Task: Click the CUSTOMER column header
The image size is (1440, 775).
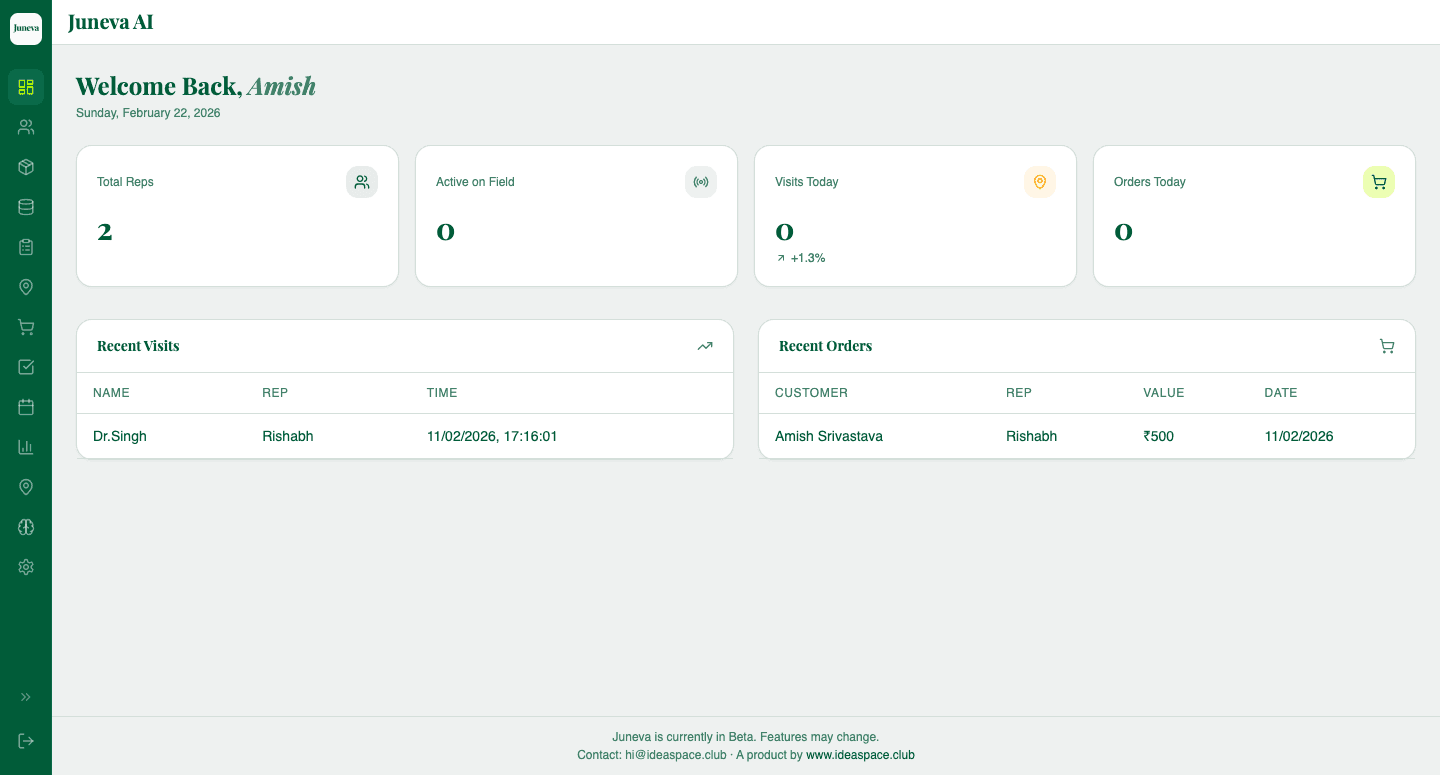Action: coord(811,393)
